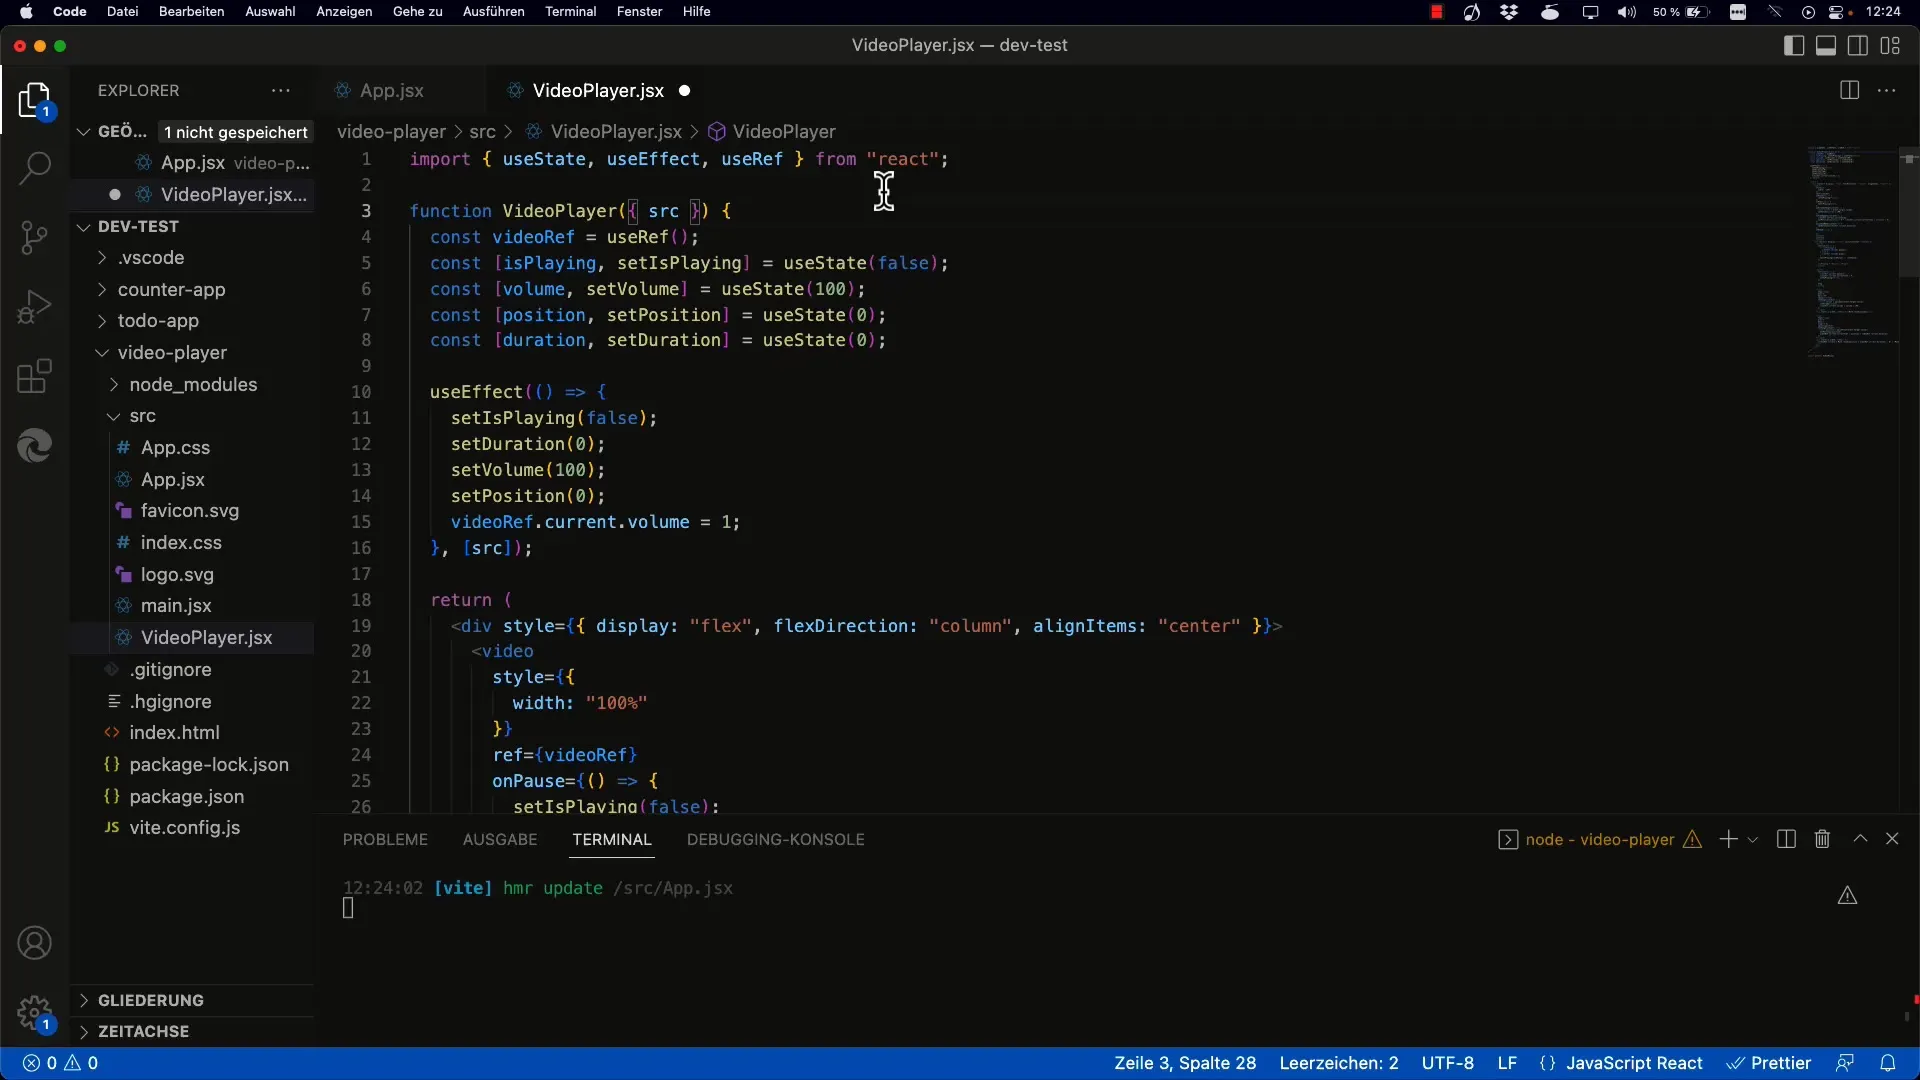Maximize the panel with the chevron up icon
Image resolution: width=1920 pixels, height=1080 pixels.
pos(1860,839)
